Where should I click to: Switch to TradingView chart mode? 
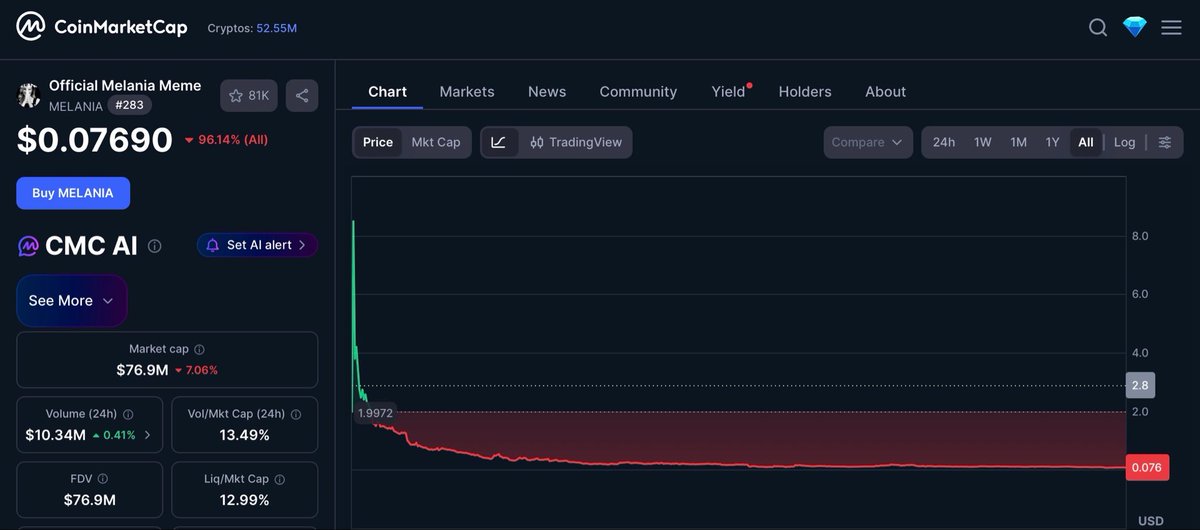[576, 142]
